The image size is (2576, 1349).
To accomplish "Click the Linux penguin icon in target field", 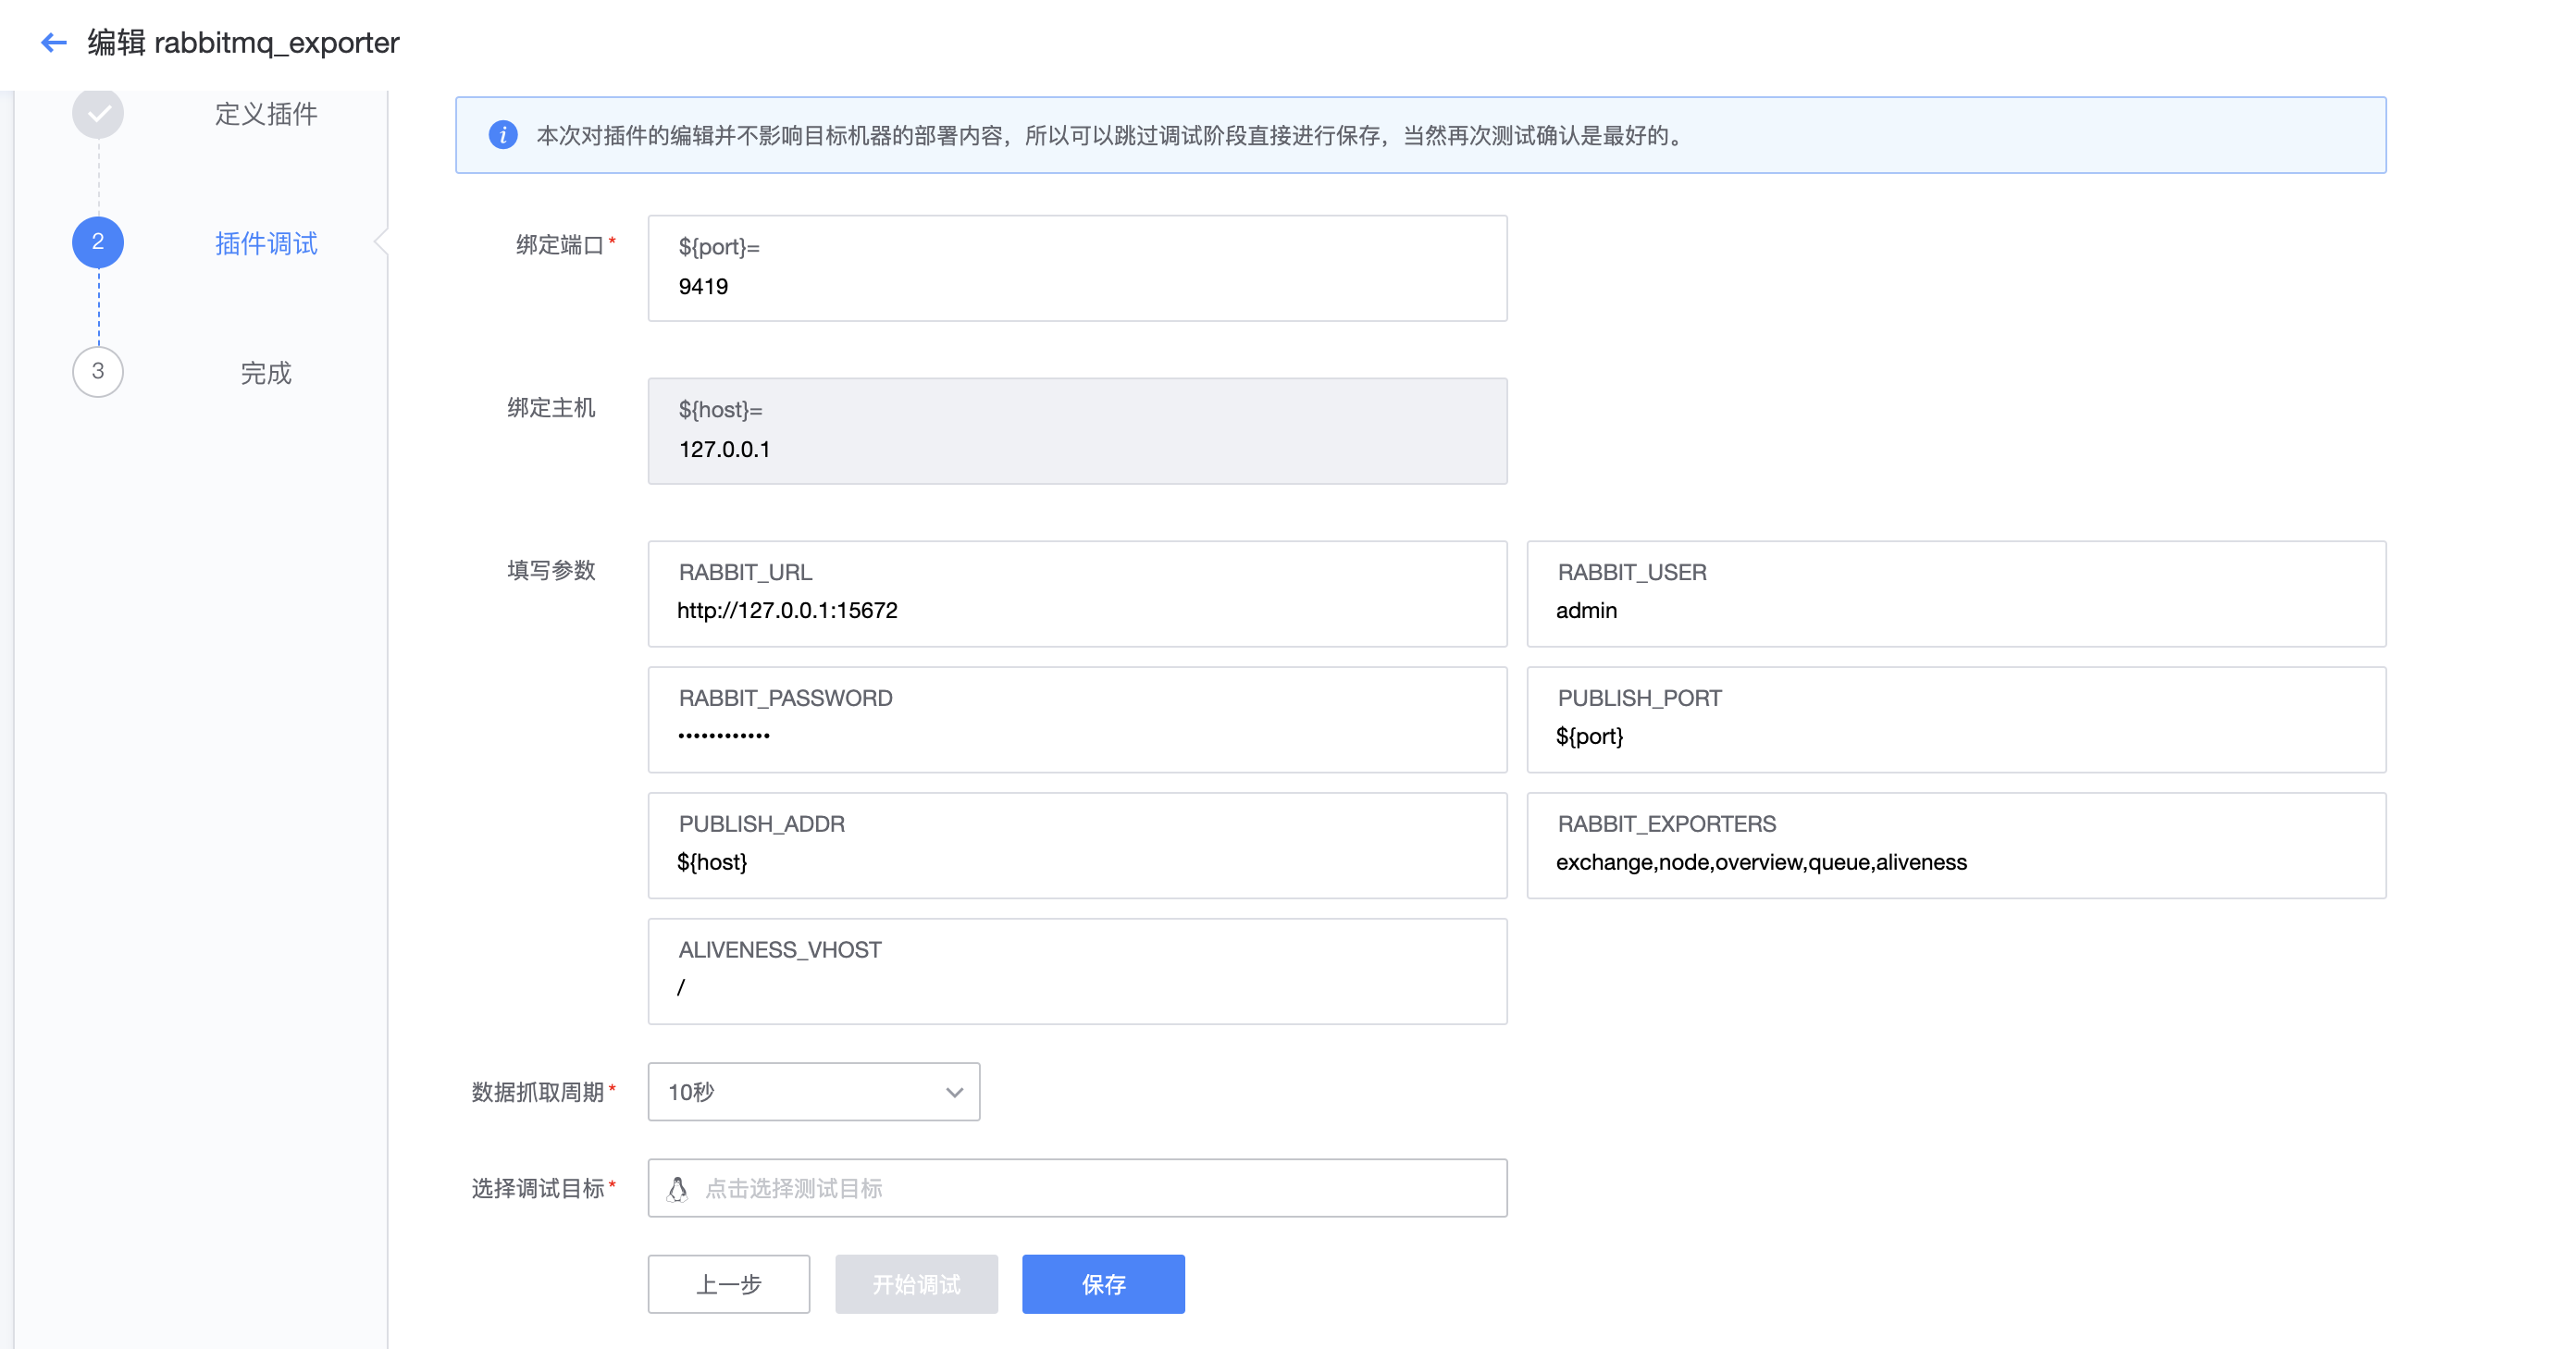I will point(677,1188).
